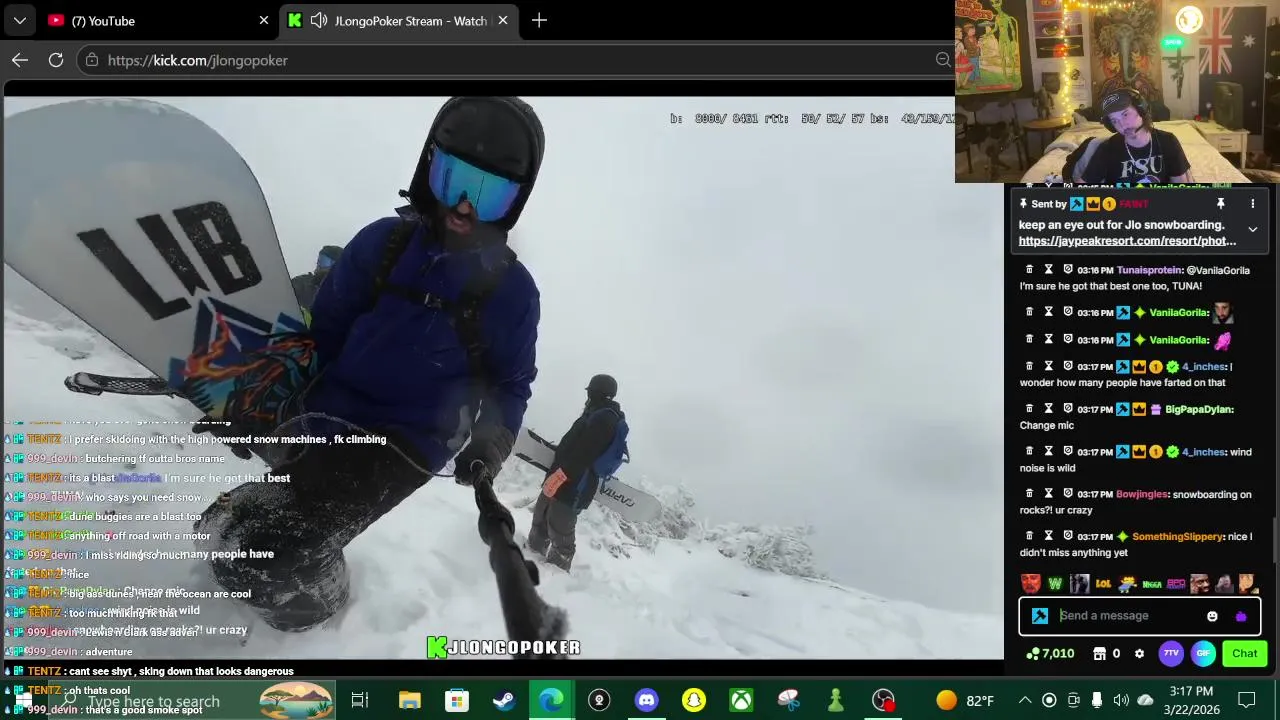Open Bowjingles' user card
The height and width of the screenshot is (720, 1280).
(x=1142, y=494)
